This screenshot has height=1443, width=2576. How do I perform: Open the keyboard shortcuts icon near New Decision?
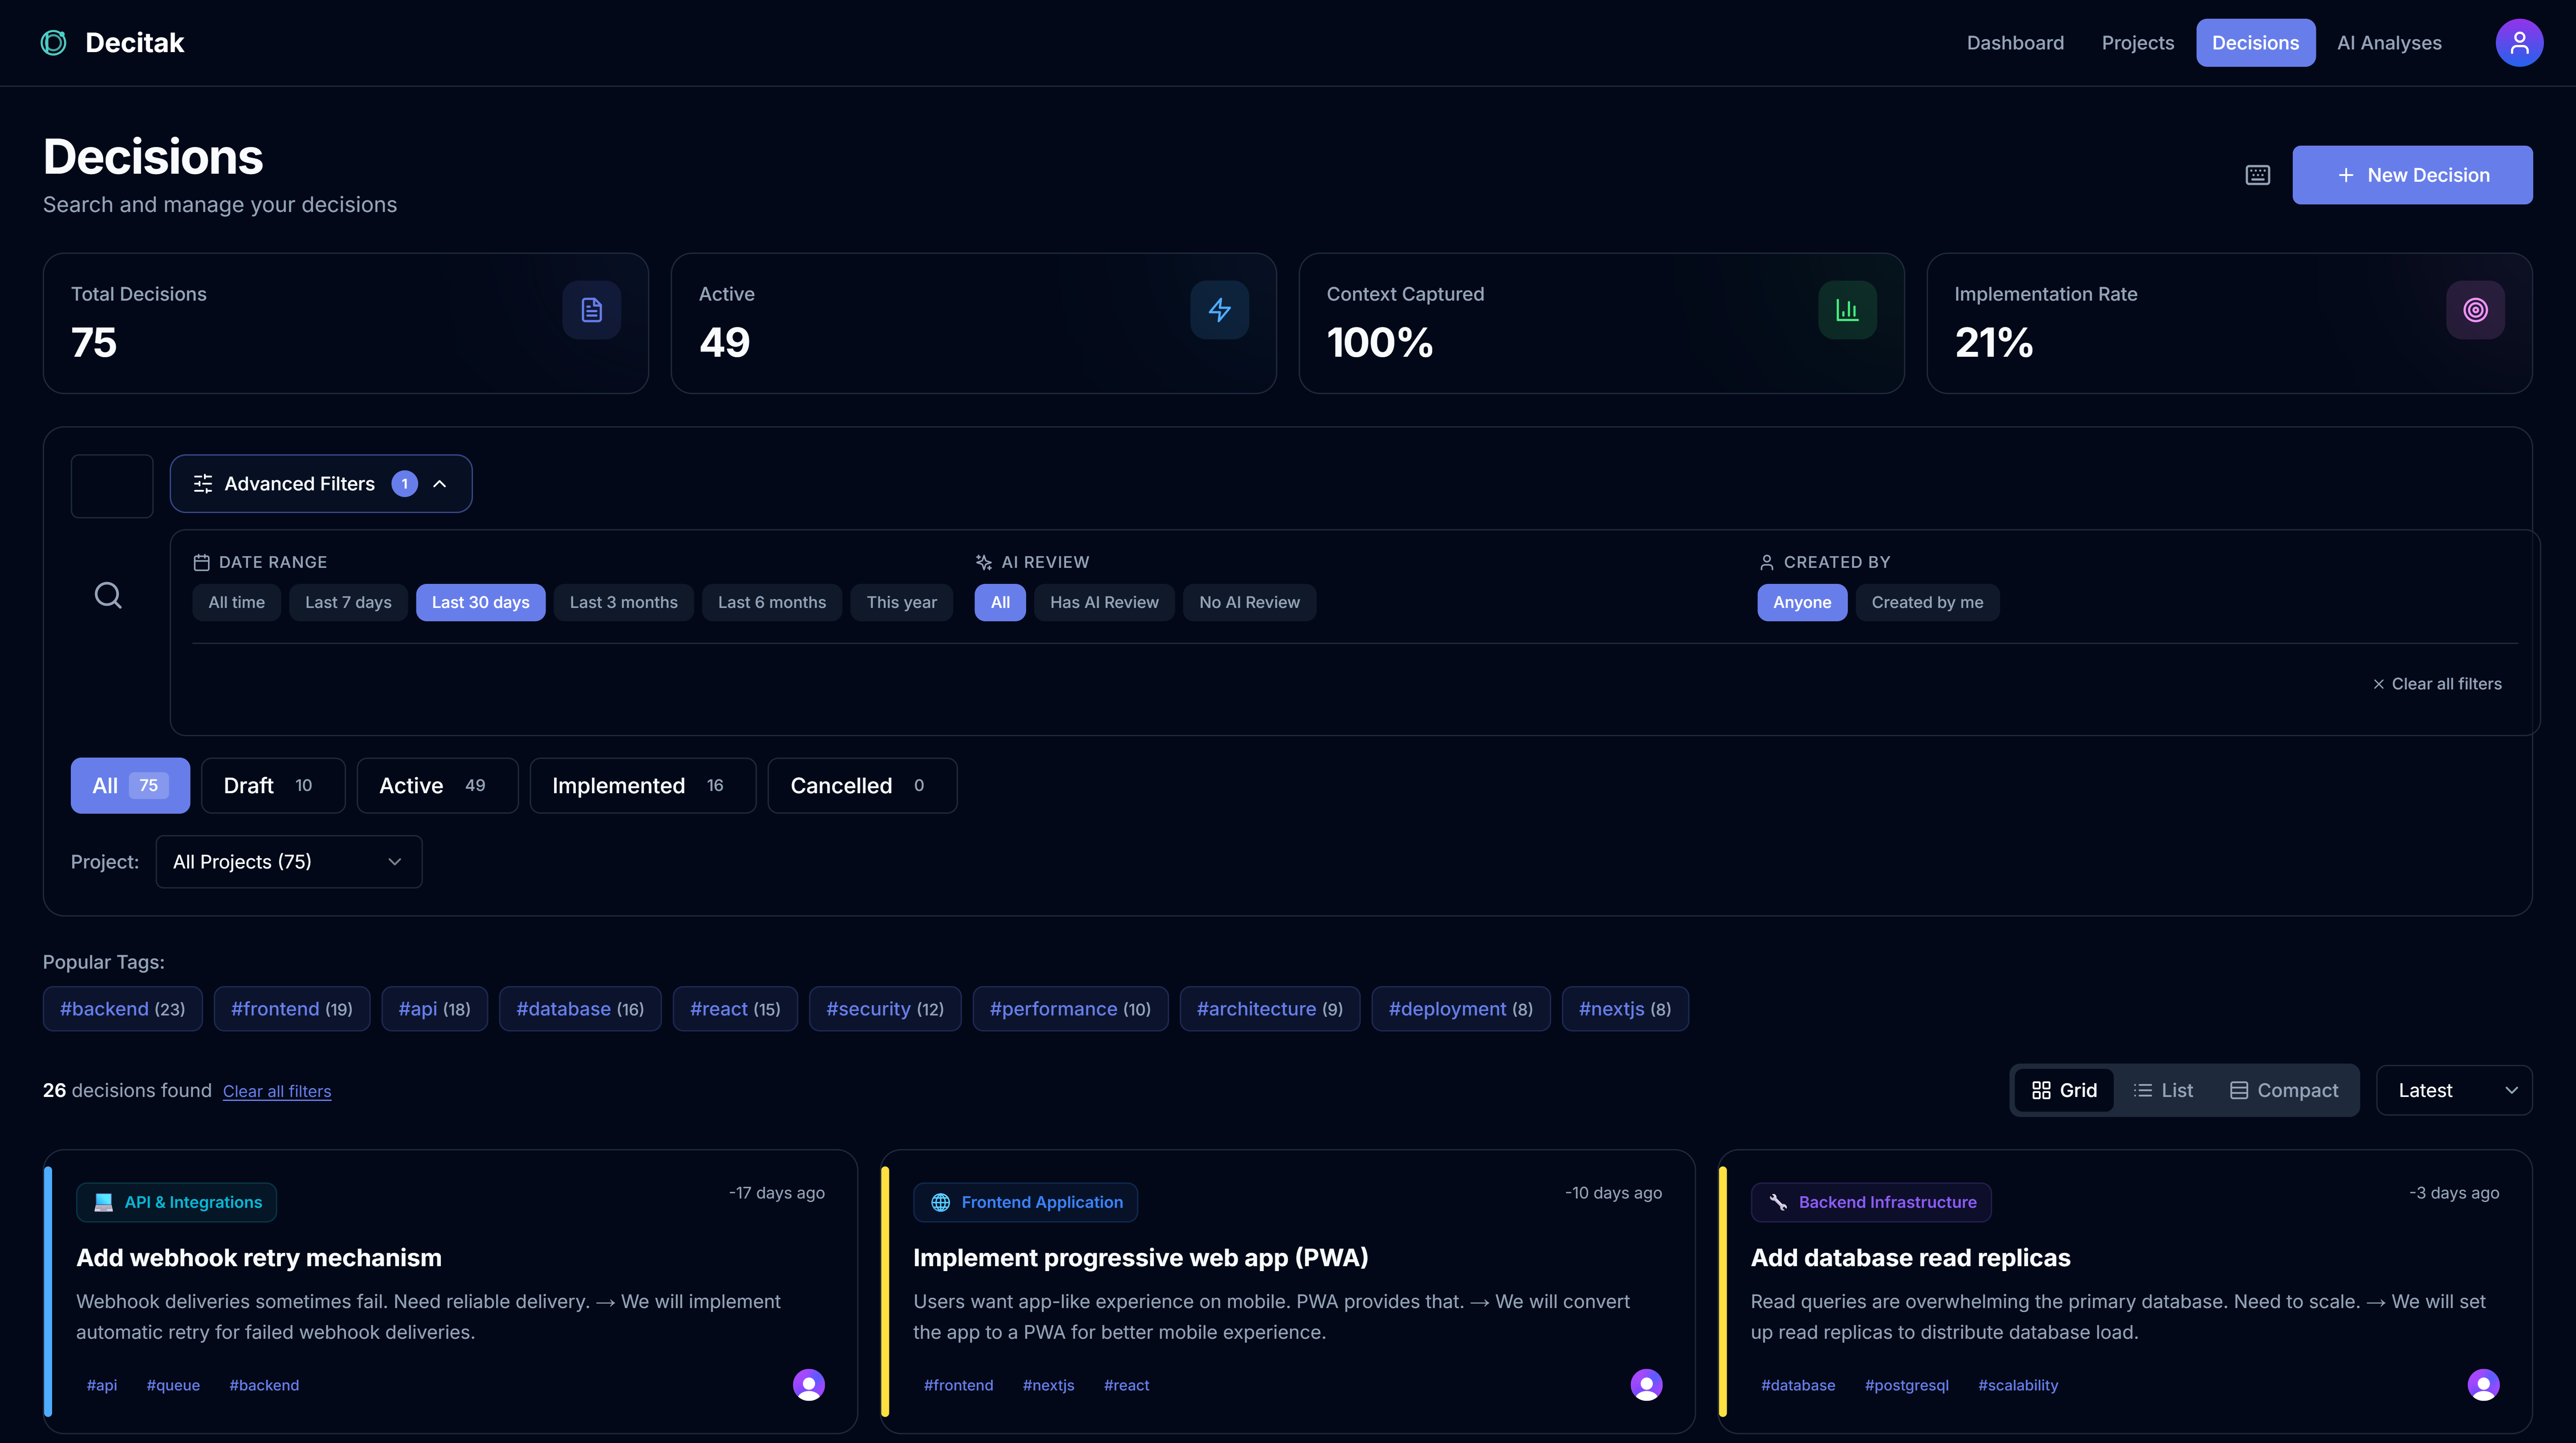point(2258,174)
